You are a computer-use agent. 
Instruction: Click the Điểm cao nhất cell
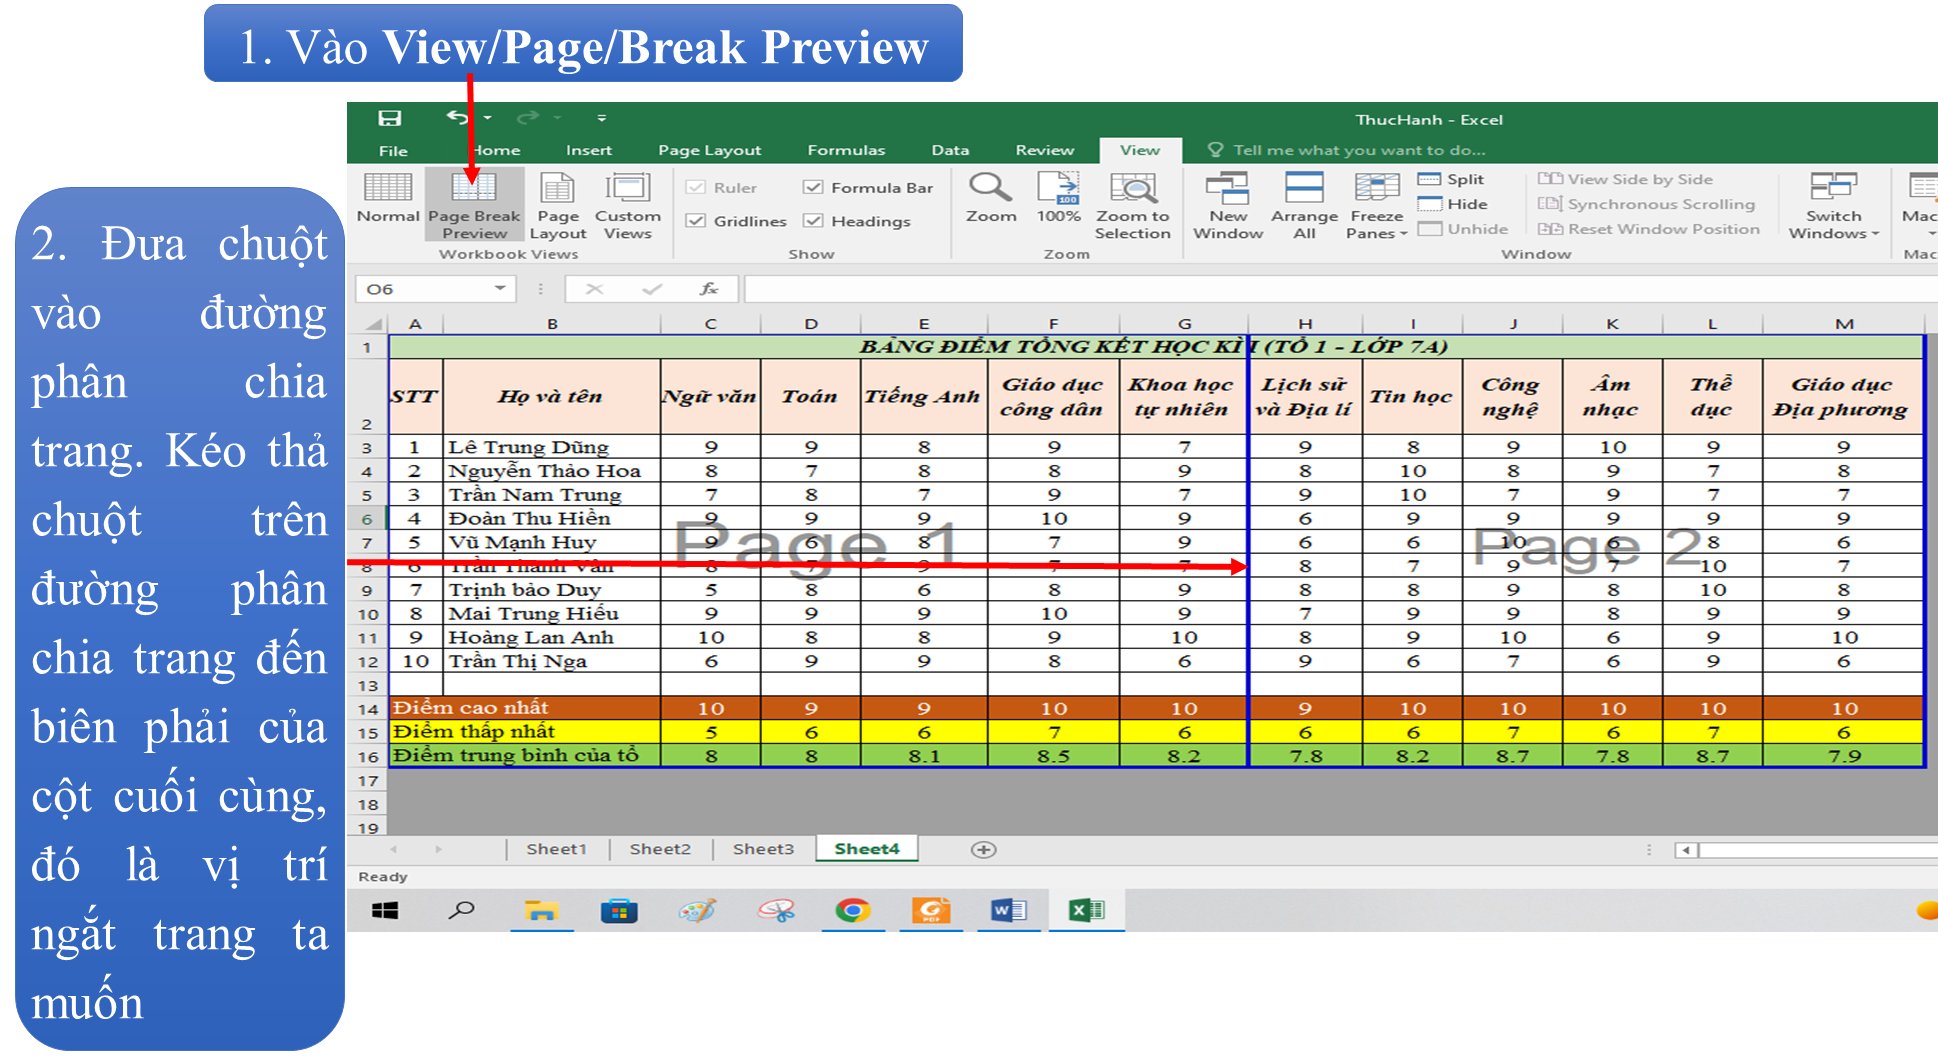[x=524, y=708]
